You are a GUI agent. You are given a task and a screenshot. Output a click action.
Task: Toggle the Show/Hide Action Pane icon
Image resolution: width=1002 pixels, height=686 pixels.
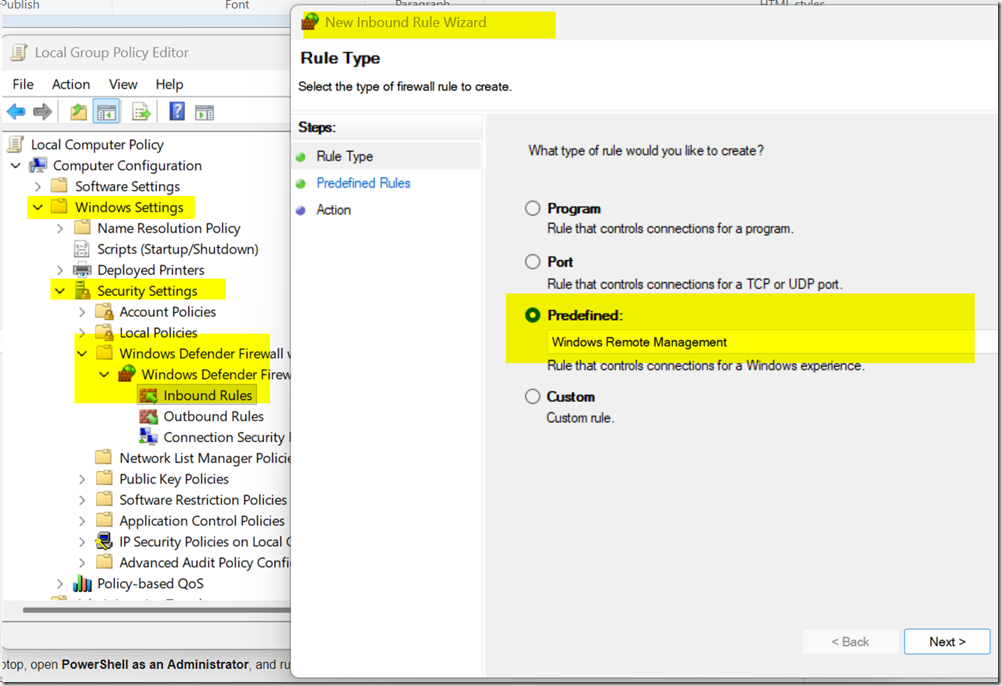(x=204, y=112)
